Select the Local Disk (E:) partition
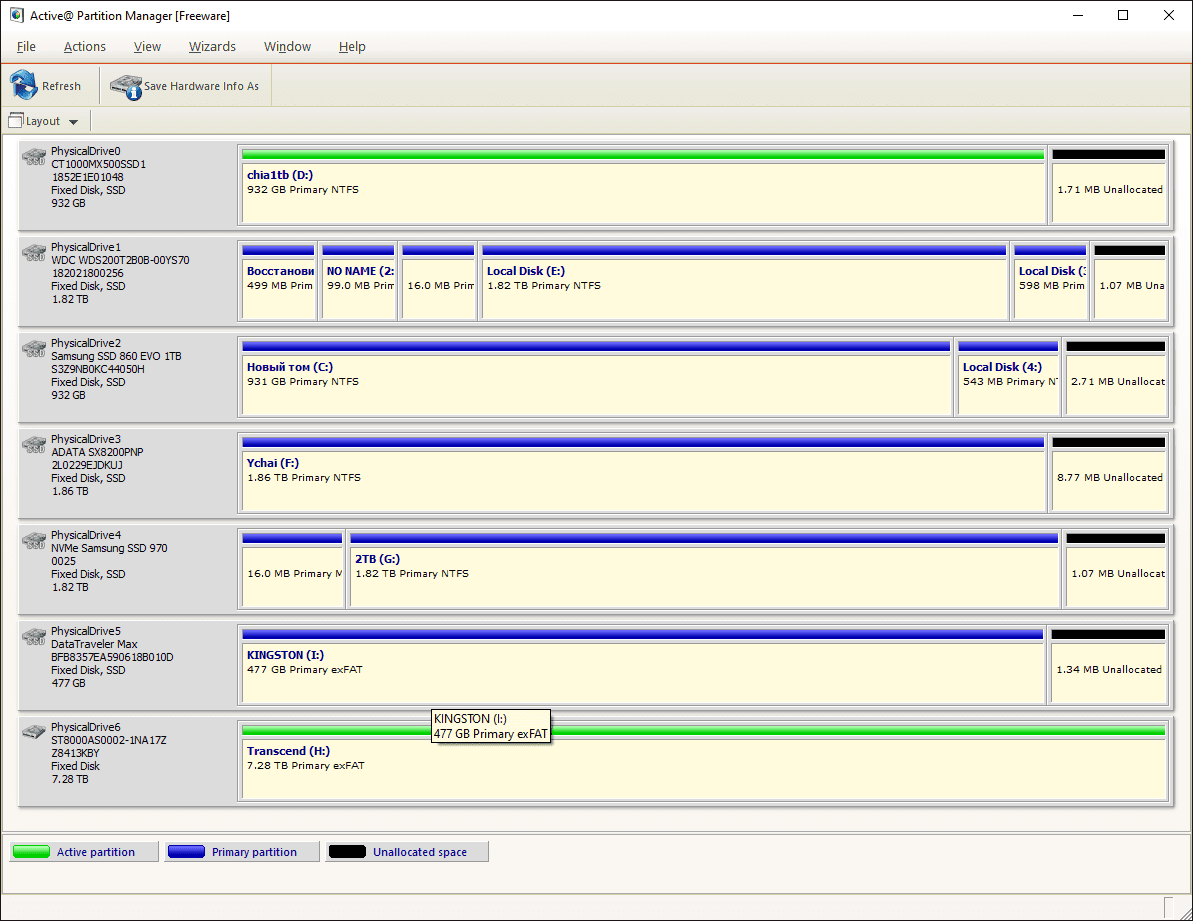1193x921 pixels. tap(744, 281)
